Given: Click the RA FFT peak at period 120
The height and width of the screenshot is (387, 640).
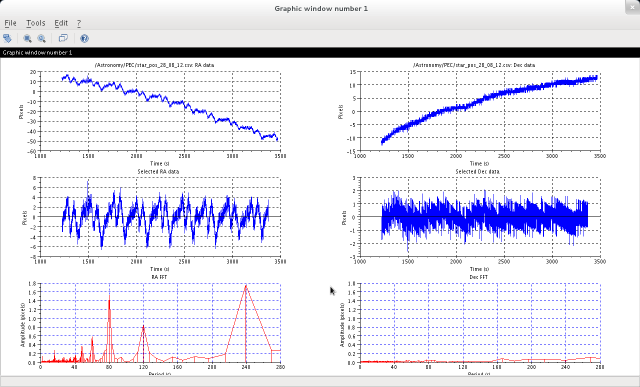Looking at the screenshot, I should [143, 325].
